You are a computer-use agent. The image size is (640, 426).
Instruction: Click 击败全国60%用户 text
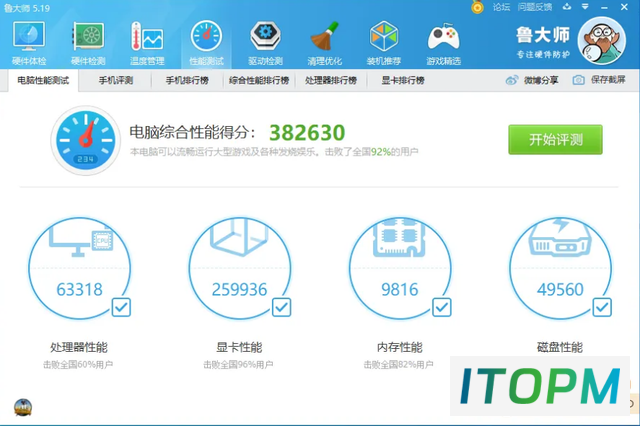pos(78,364)
